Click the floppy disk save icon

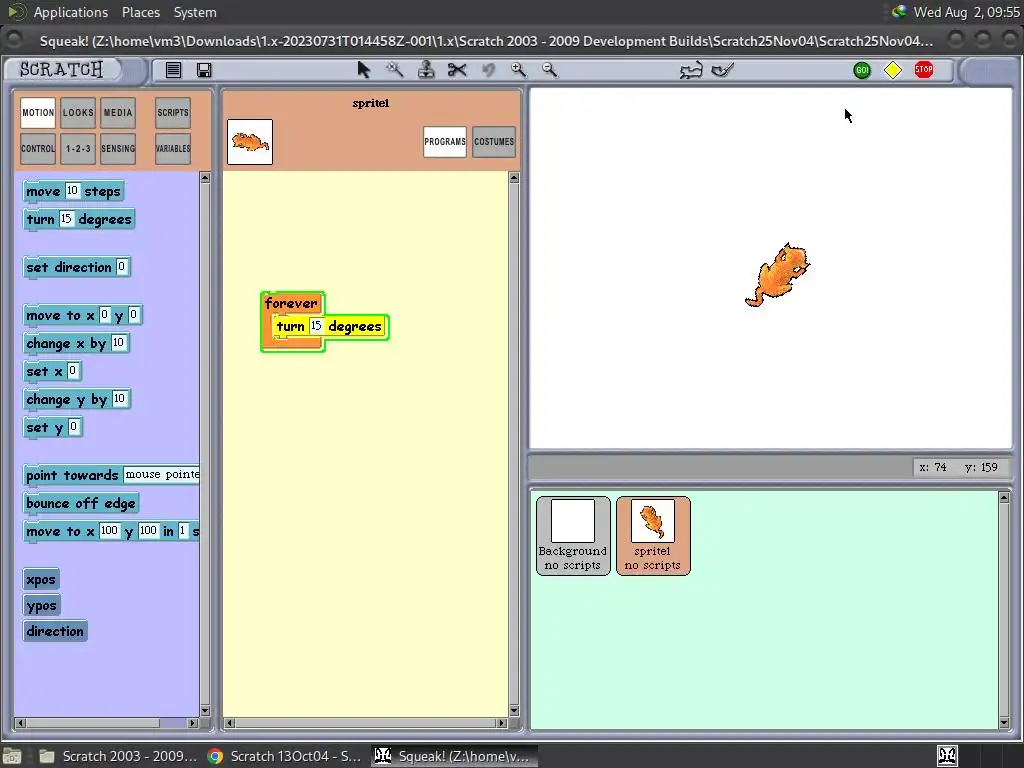coord(204,70)
